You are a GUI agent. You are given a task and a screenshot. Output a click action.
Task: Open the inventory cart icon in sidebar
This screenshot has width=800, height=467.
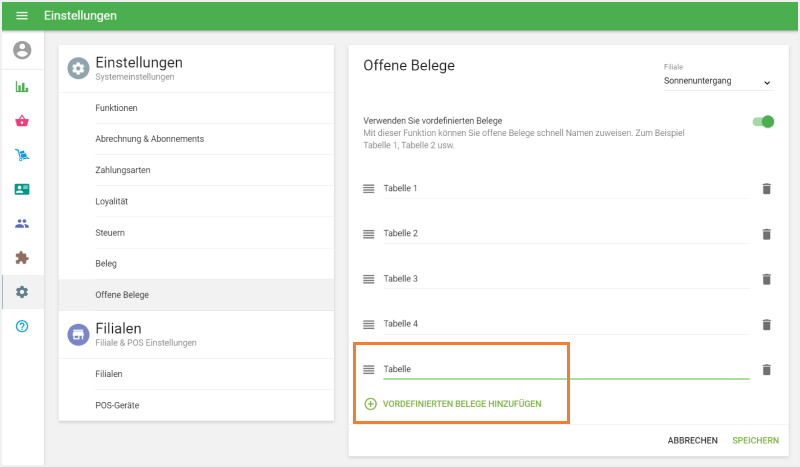22,155
